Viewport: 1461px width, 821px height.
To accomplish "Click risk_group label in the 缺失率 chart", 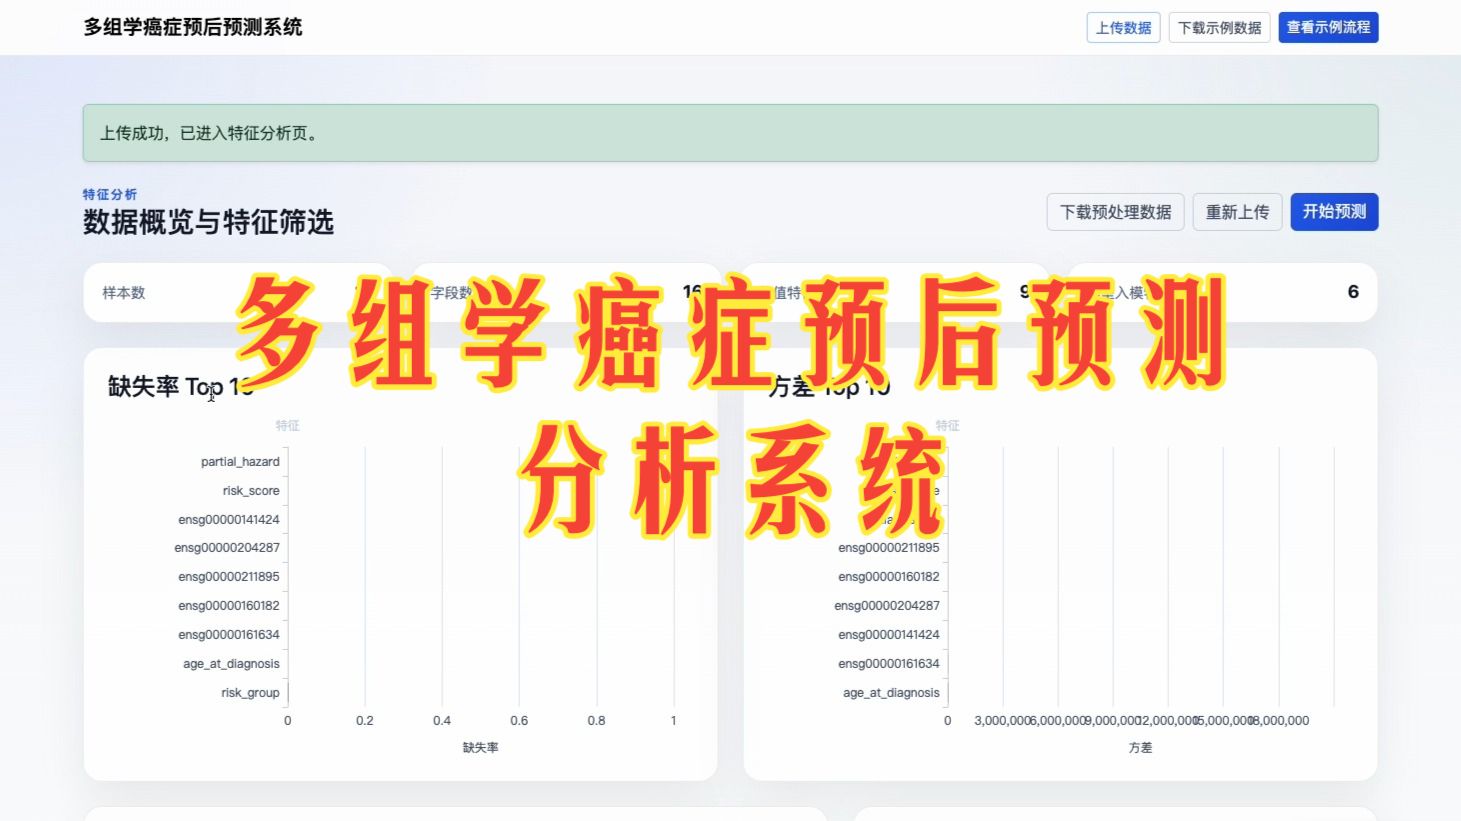I will pyautogui.click(x=250, y=693).
